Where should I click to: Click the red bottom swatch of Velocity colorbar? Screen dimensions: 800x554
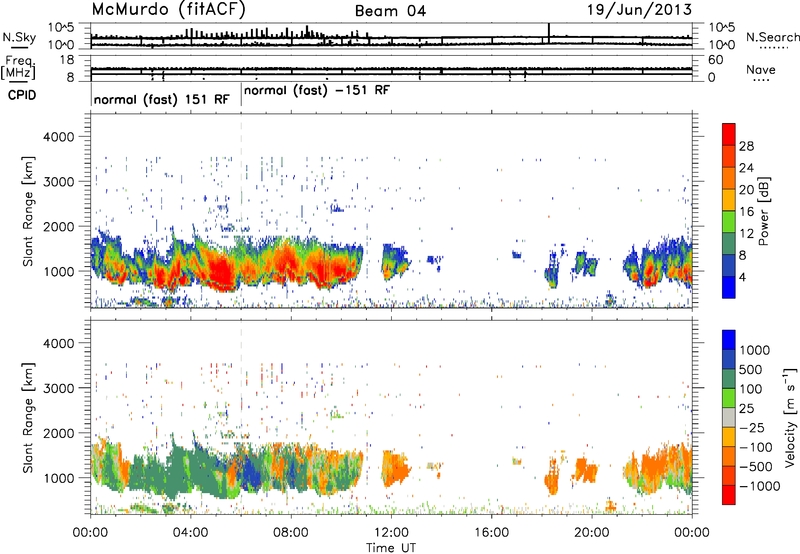point(729,495)
